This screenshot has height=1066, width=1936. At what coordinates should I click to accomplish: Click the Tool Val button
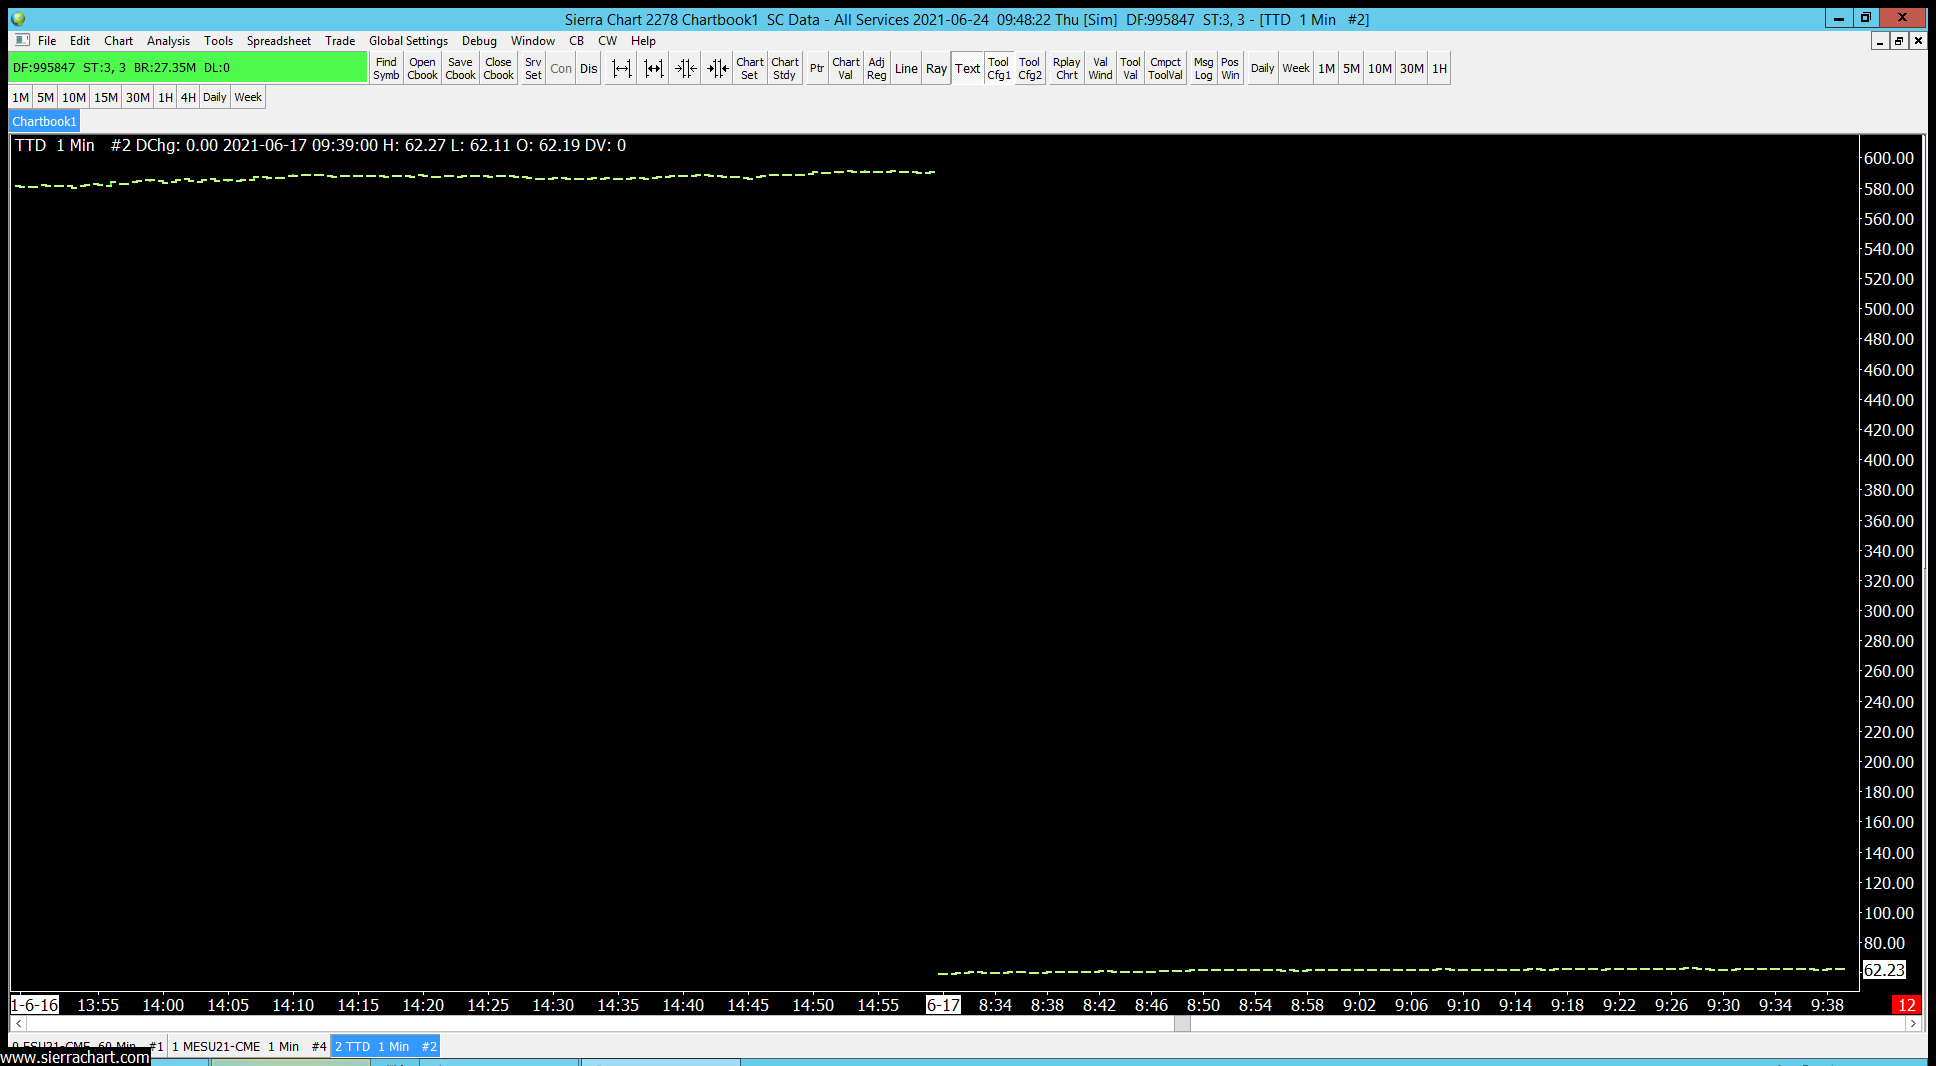1130,68
